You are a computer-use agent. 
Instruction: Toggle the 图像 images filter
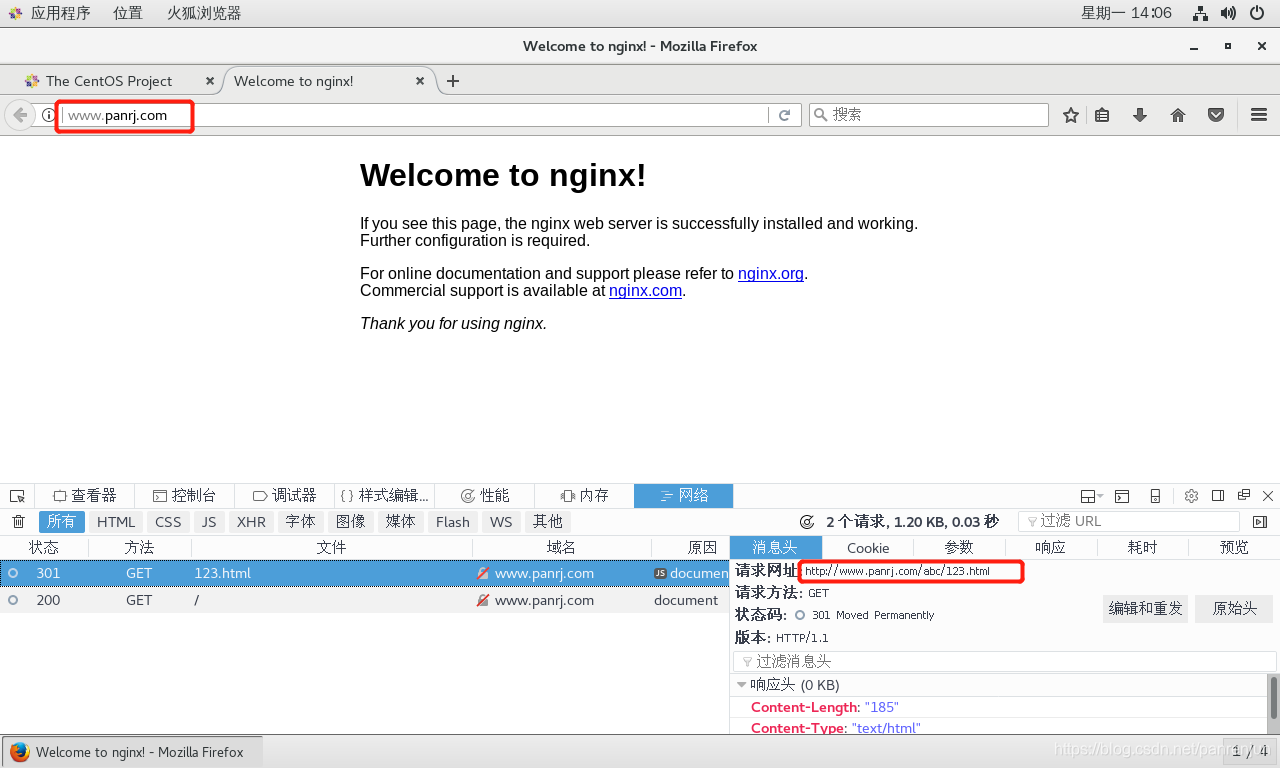351,522
